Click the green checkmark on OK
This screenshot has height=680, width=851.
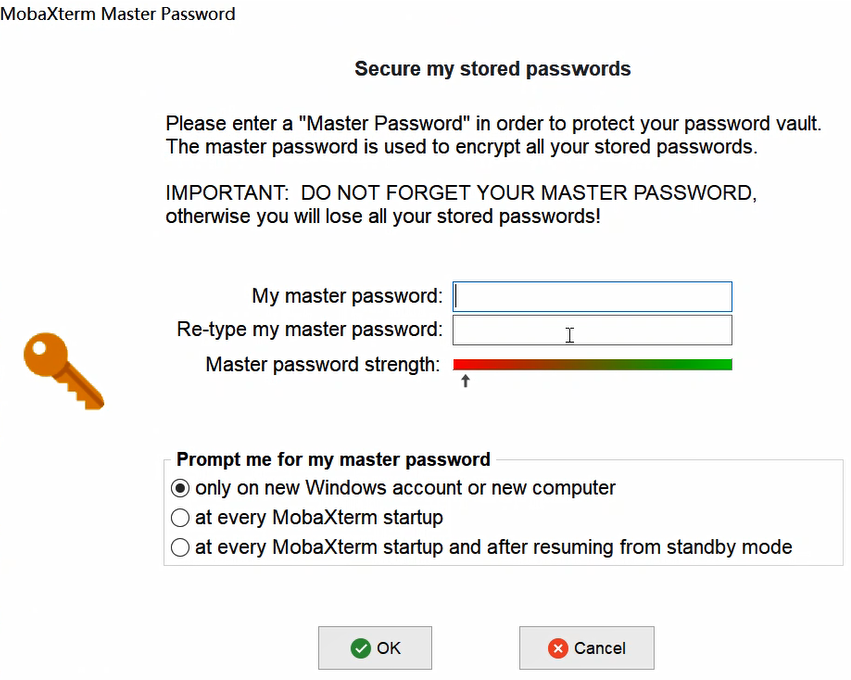tap(360, 648)
